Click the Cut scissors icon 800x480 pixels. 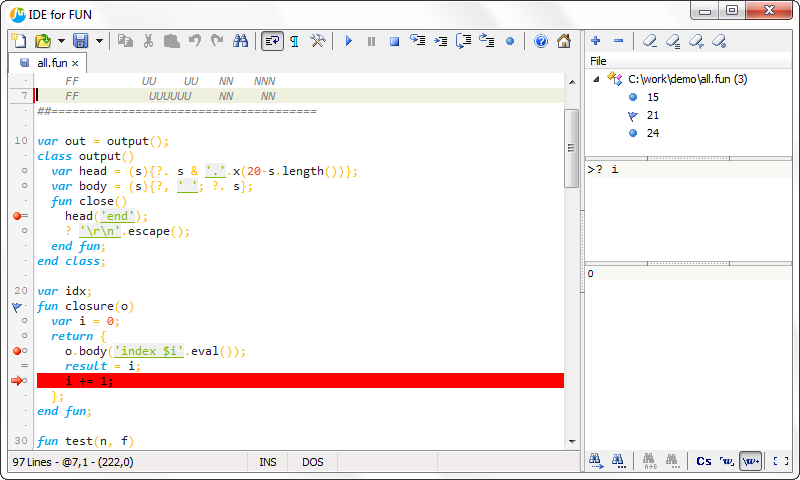pos(148,41)
